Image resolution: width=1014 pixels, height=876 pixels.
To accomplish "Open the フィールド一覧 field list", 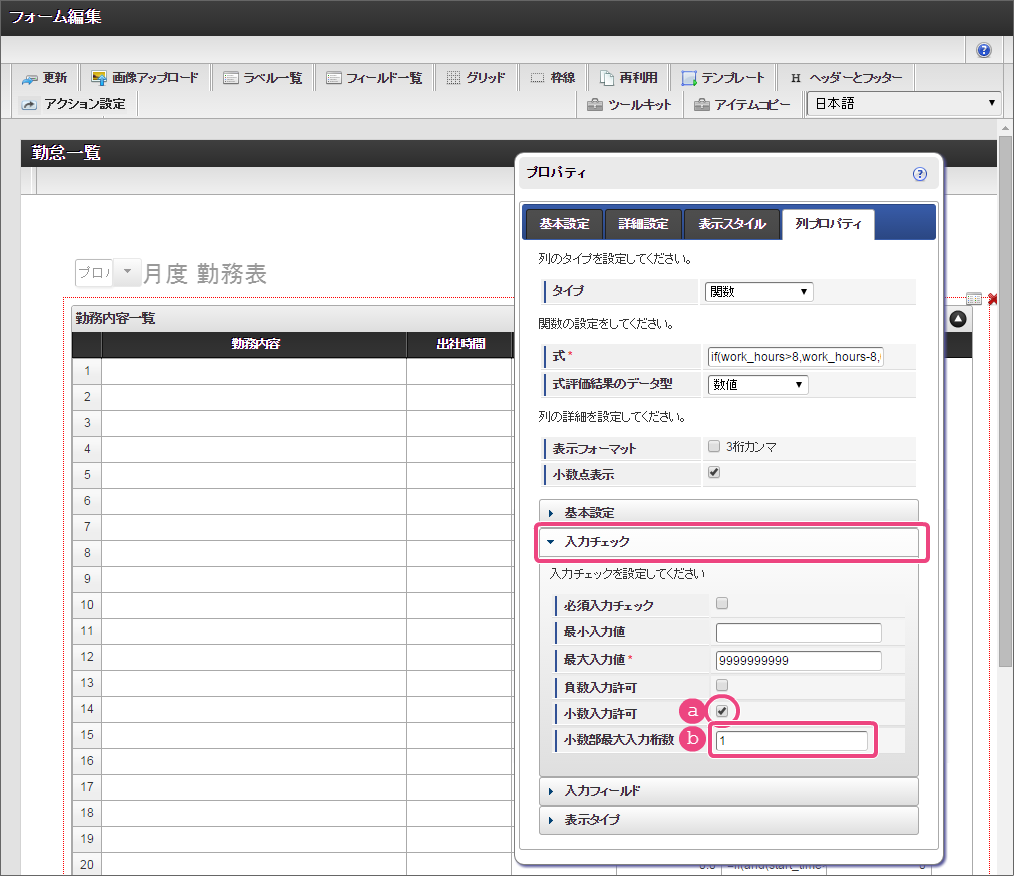I will (374, 78).
